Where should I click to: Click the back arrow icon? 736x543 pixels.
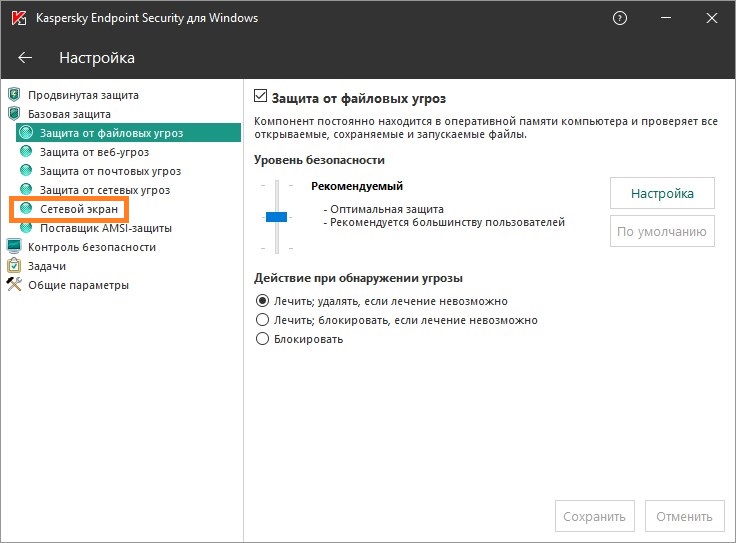tap(26, 58)
